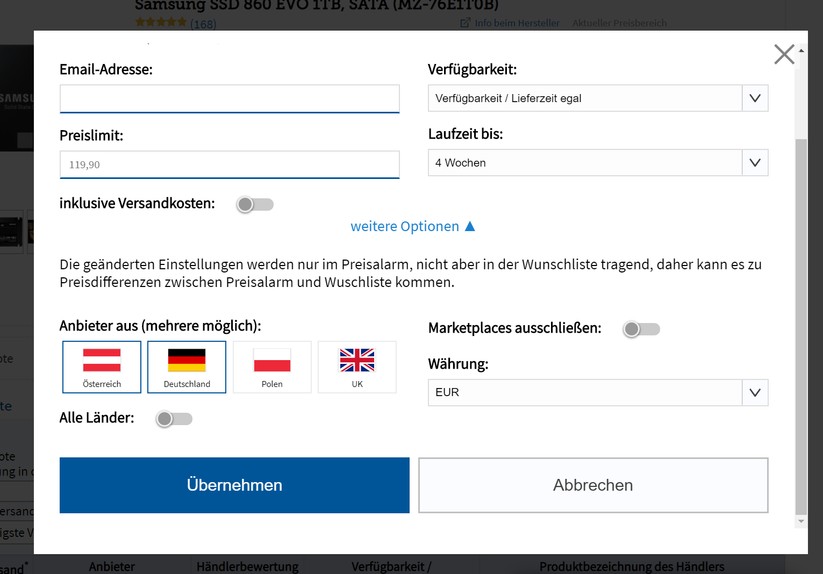Click the scrollbar down arrow
Screen dimensions: 823x574
[x=799, y=521]
